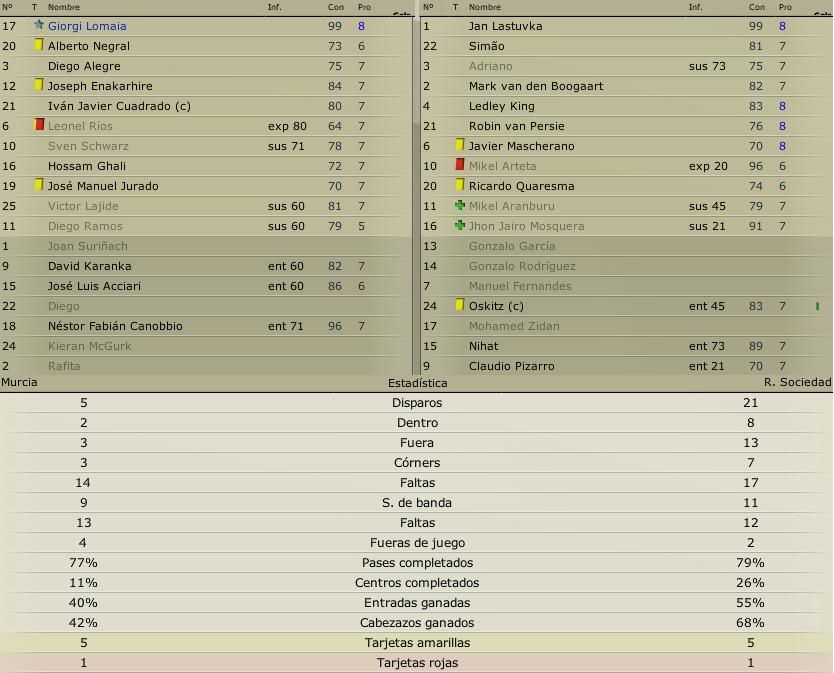Image resolution: width=834 pixels, height=673 pixels.
Task: Sort Murcia list by Pro column header
Action: point(364,7)
